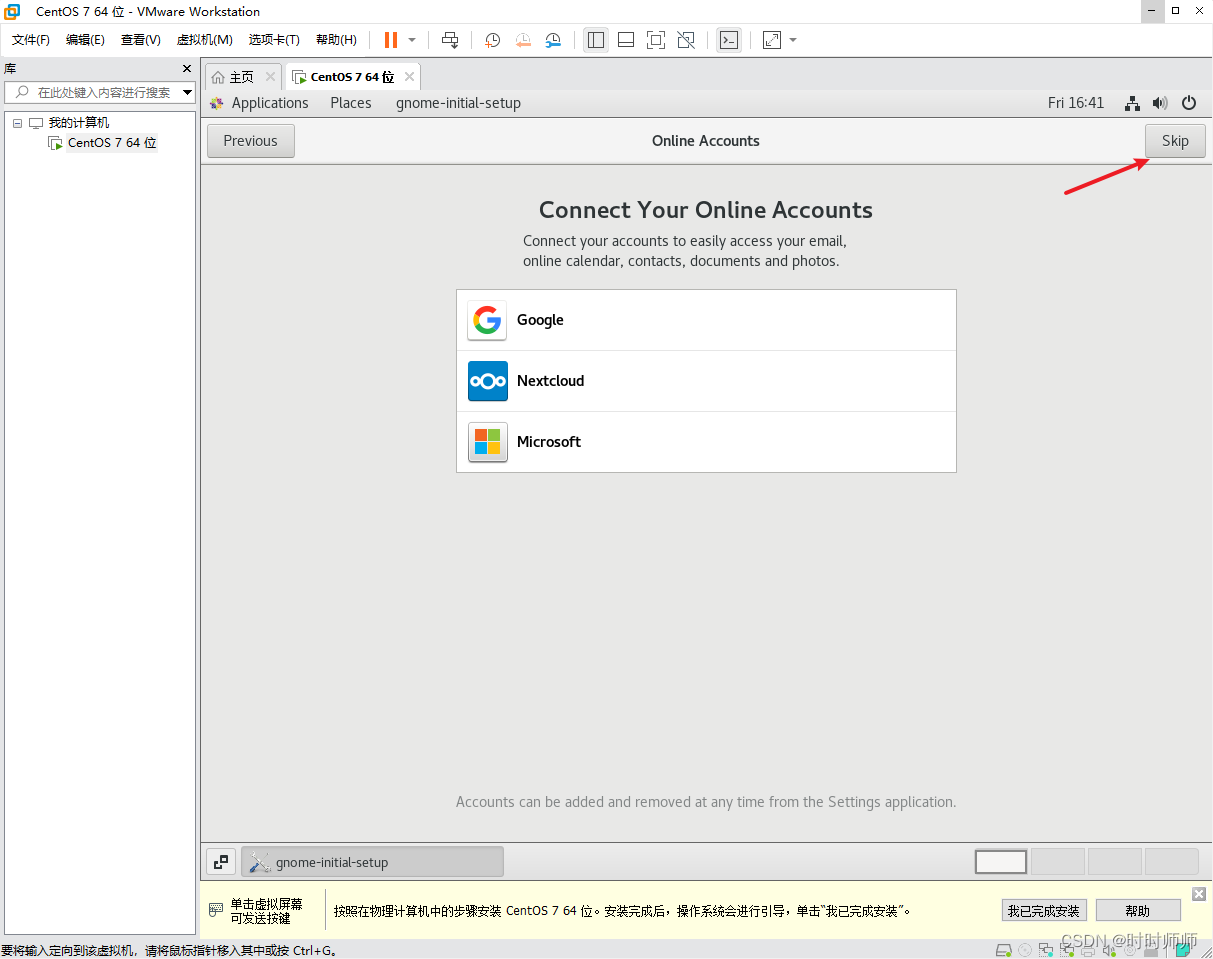This screenshot has height=959, width=1213.
Task: Click the wired network status icon
Action: pos(1132,103)
